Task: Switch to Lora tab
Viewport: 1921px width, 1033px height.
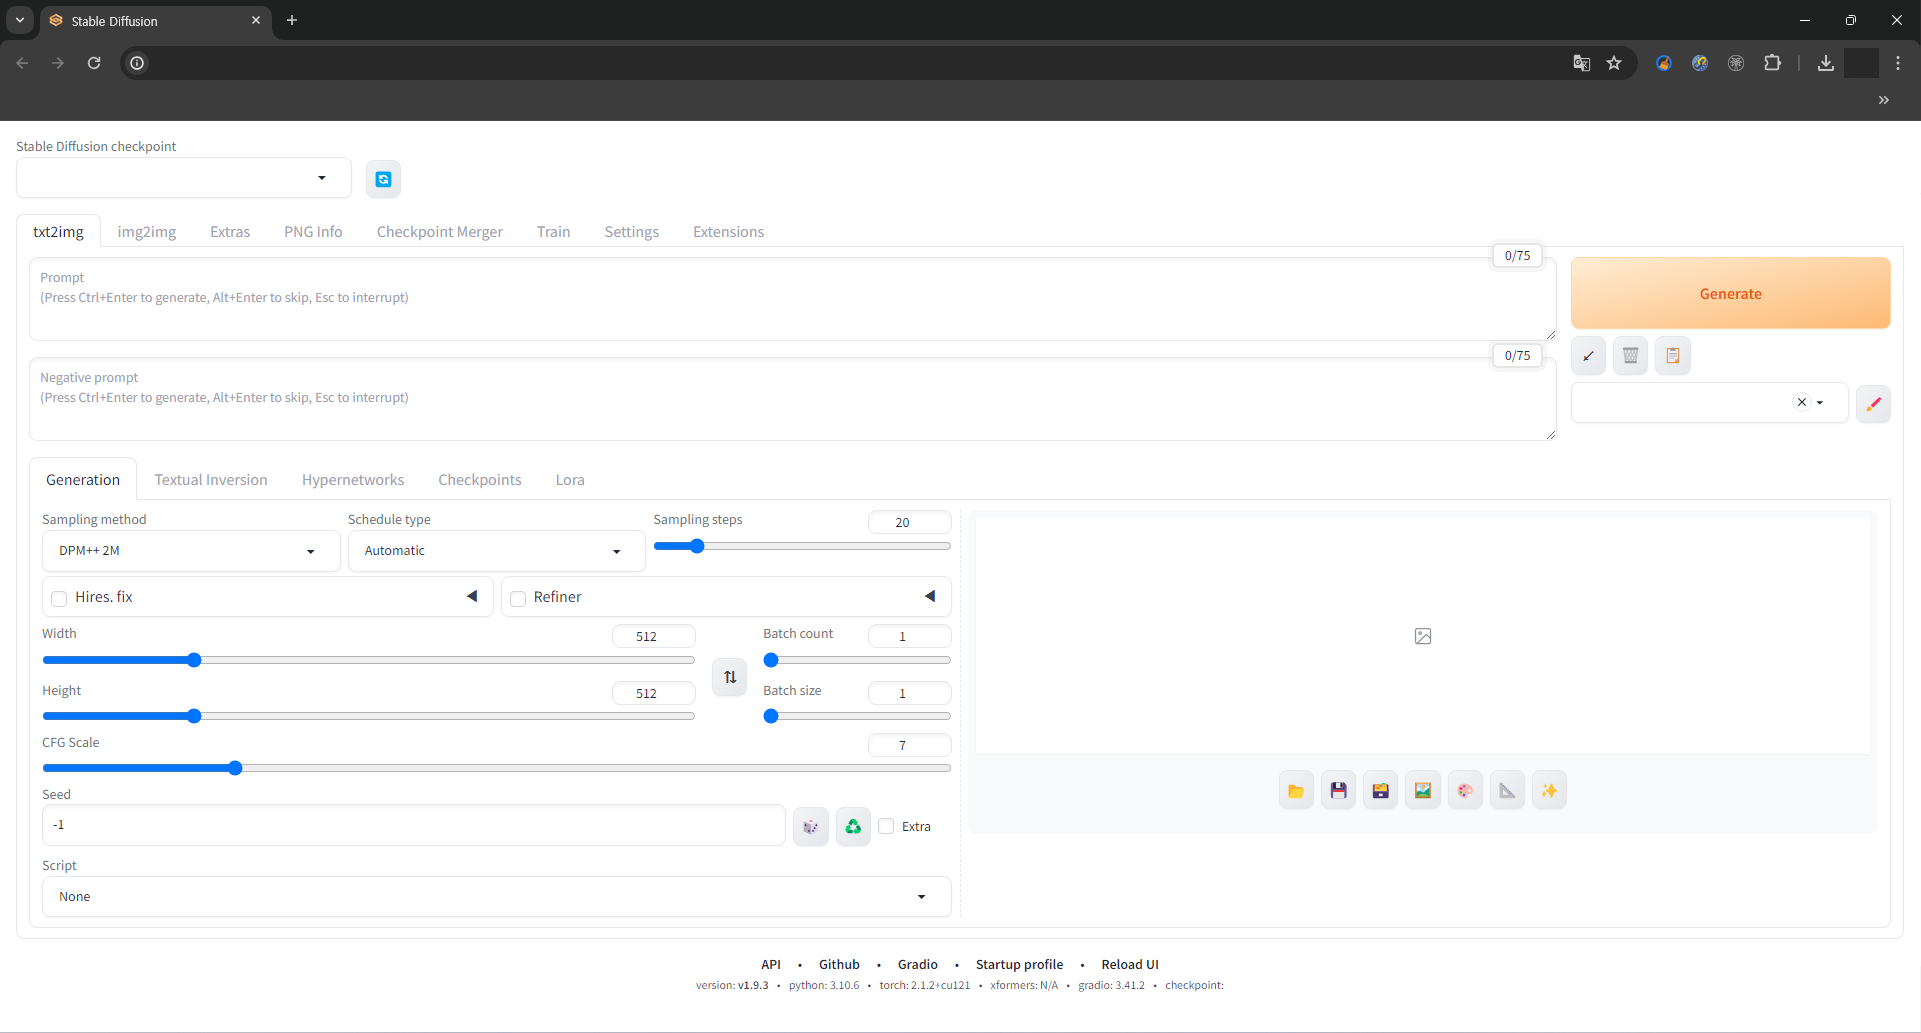Action: [x=570, y=480]
